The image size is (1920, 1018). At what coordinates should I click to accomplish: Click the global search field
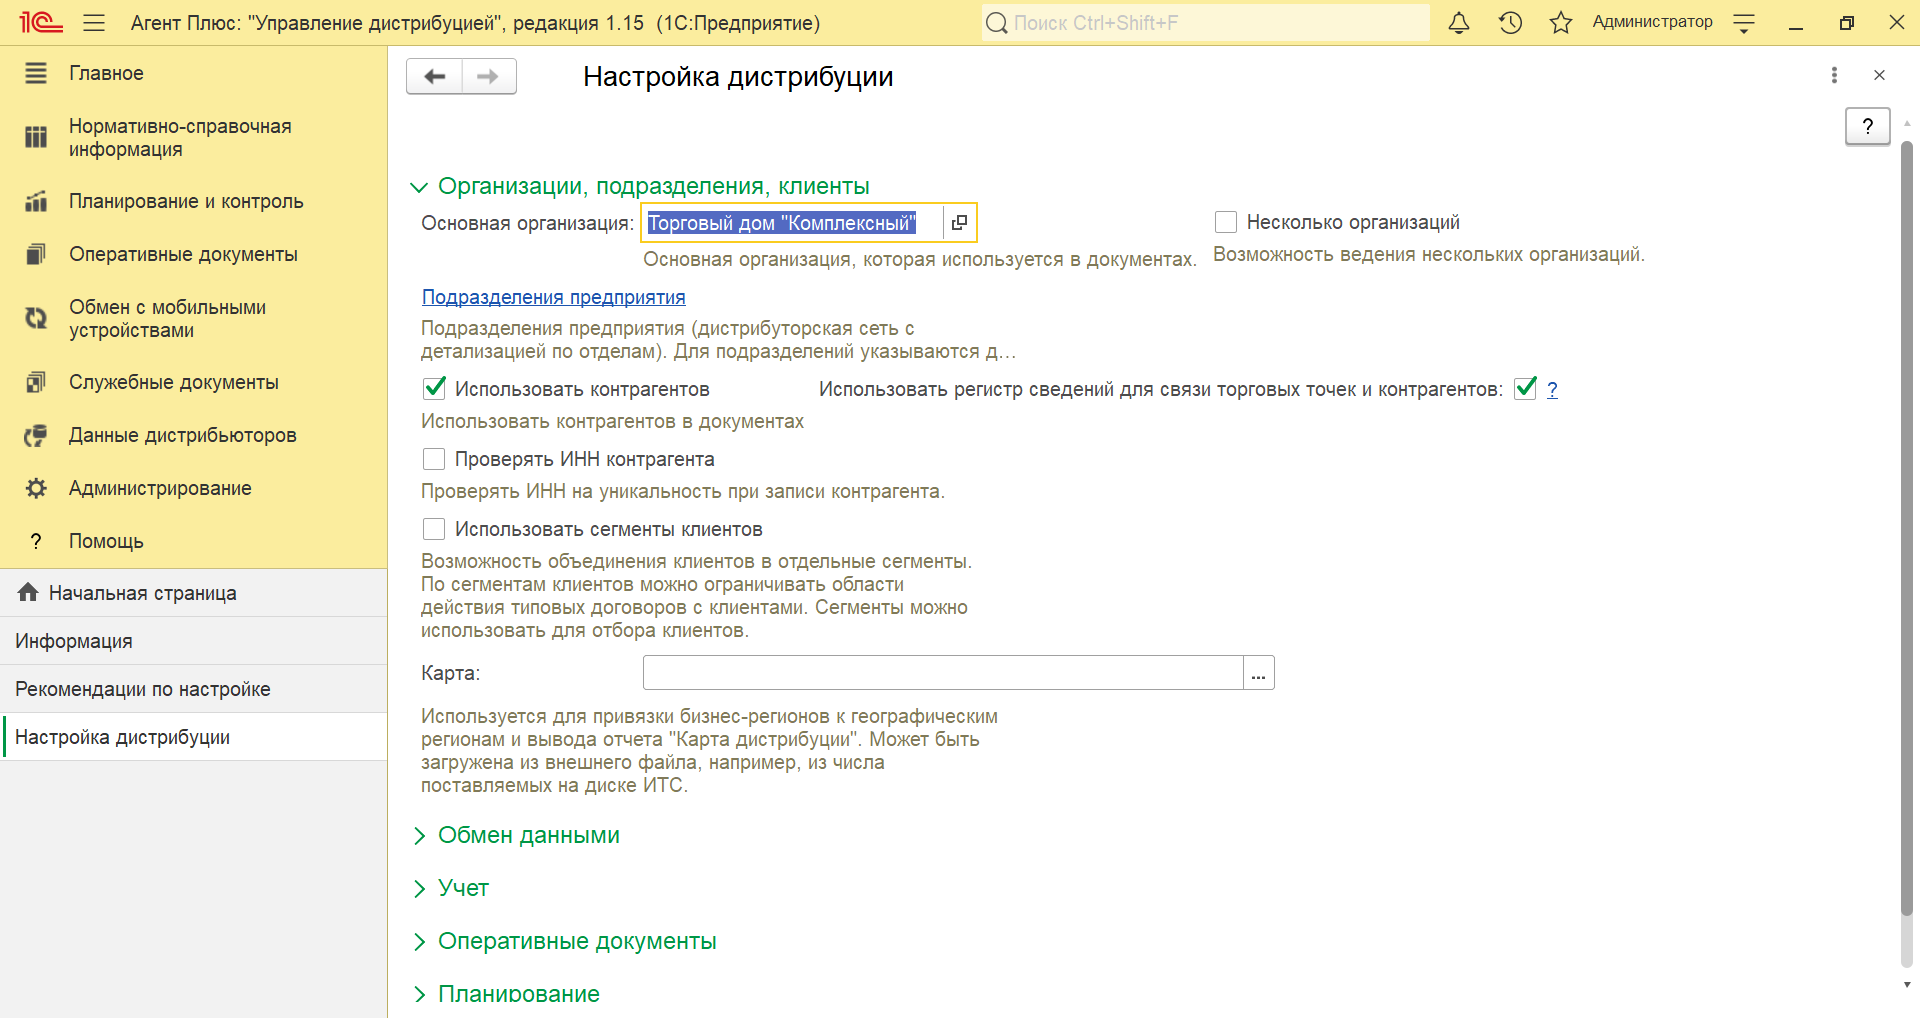(x=1205, y=22)
